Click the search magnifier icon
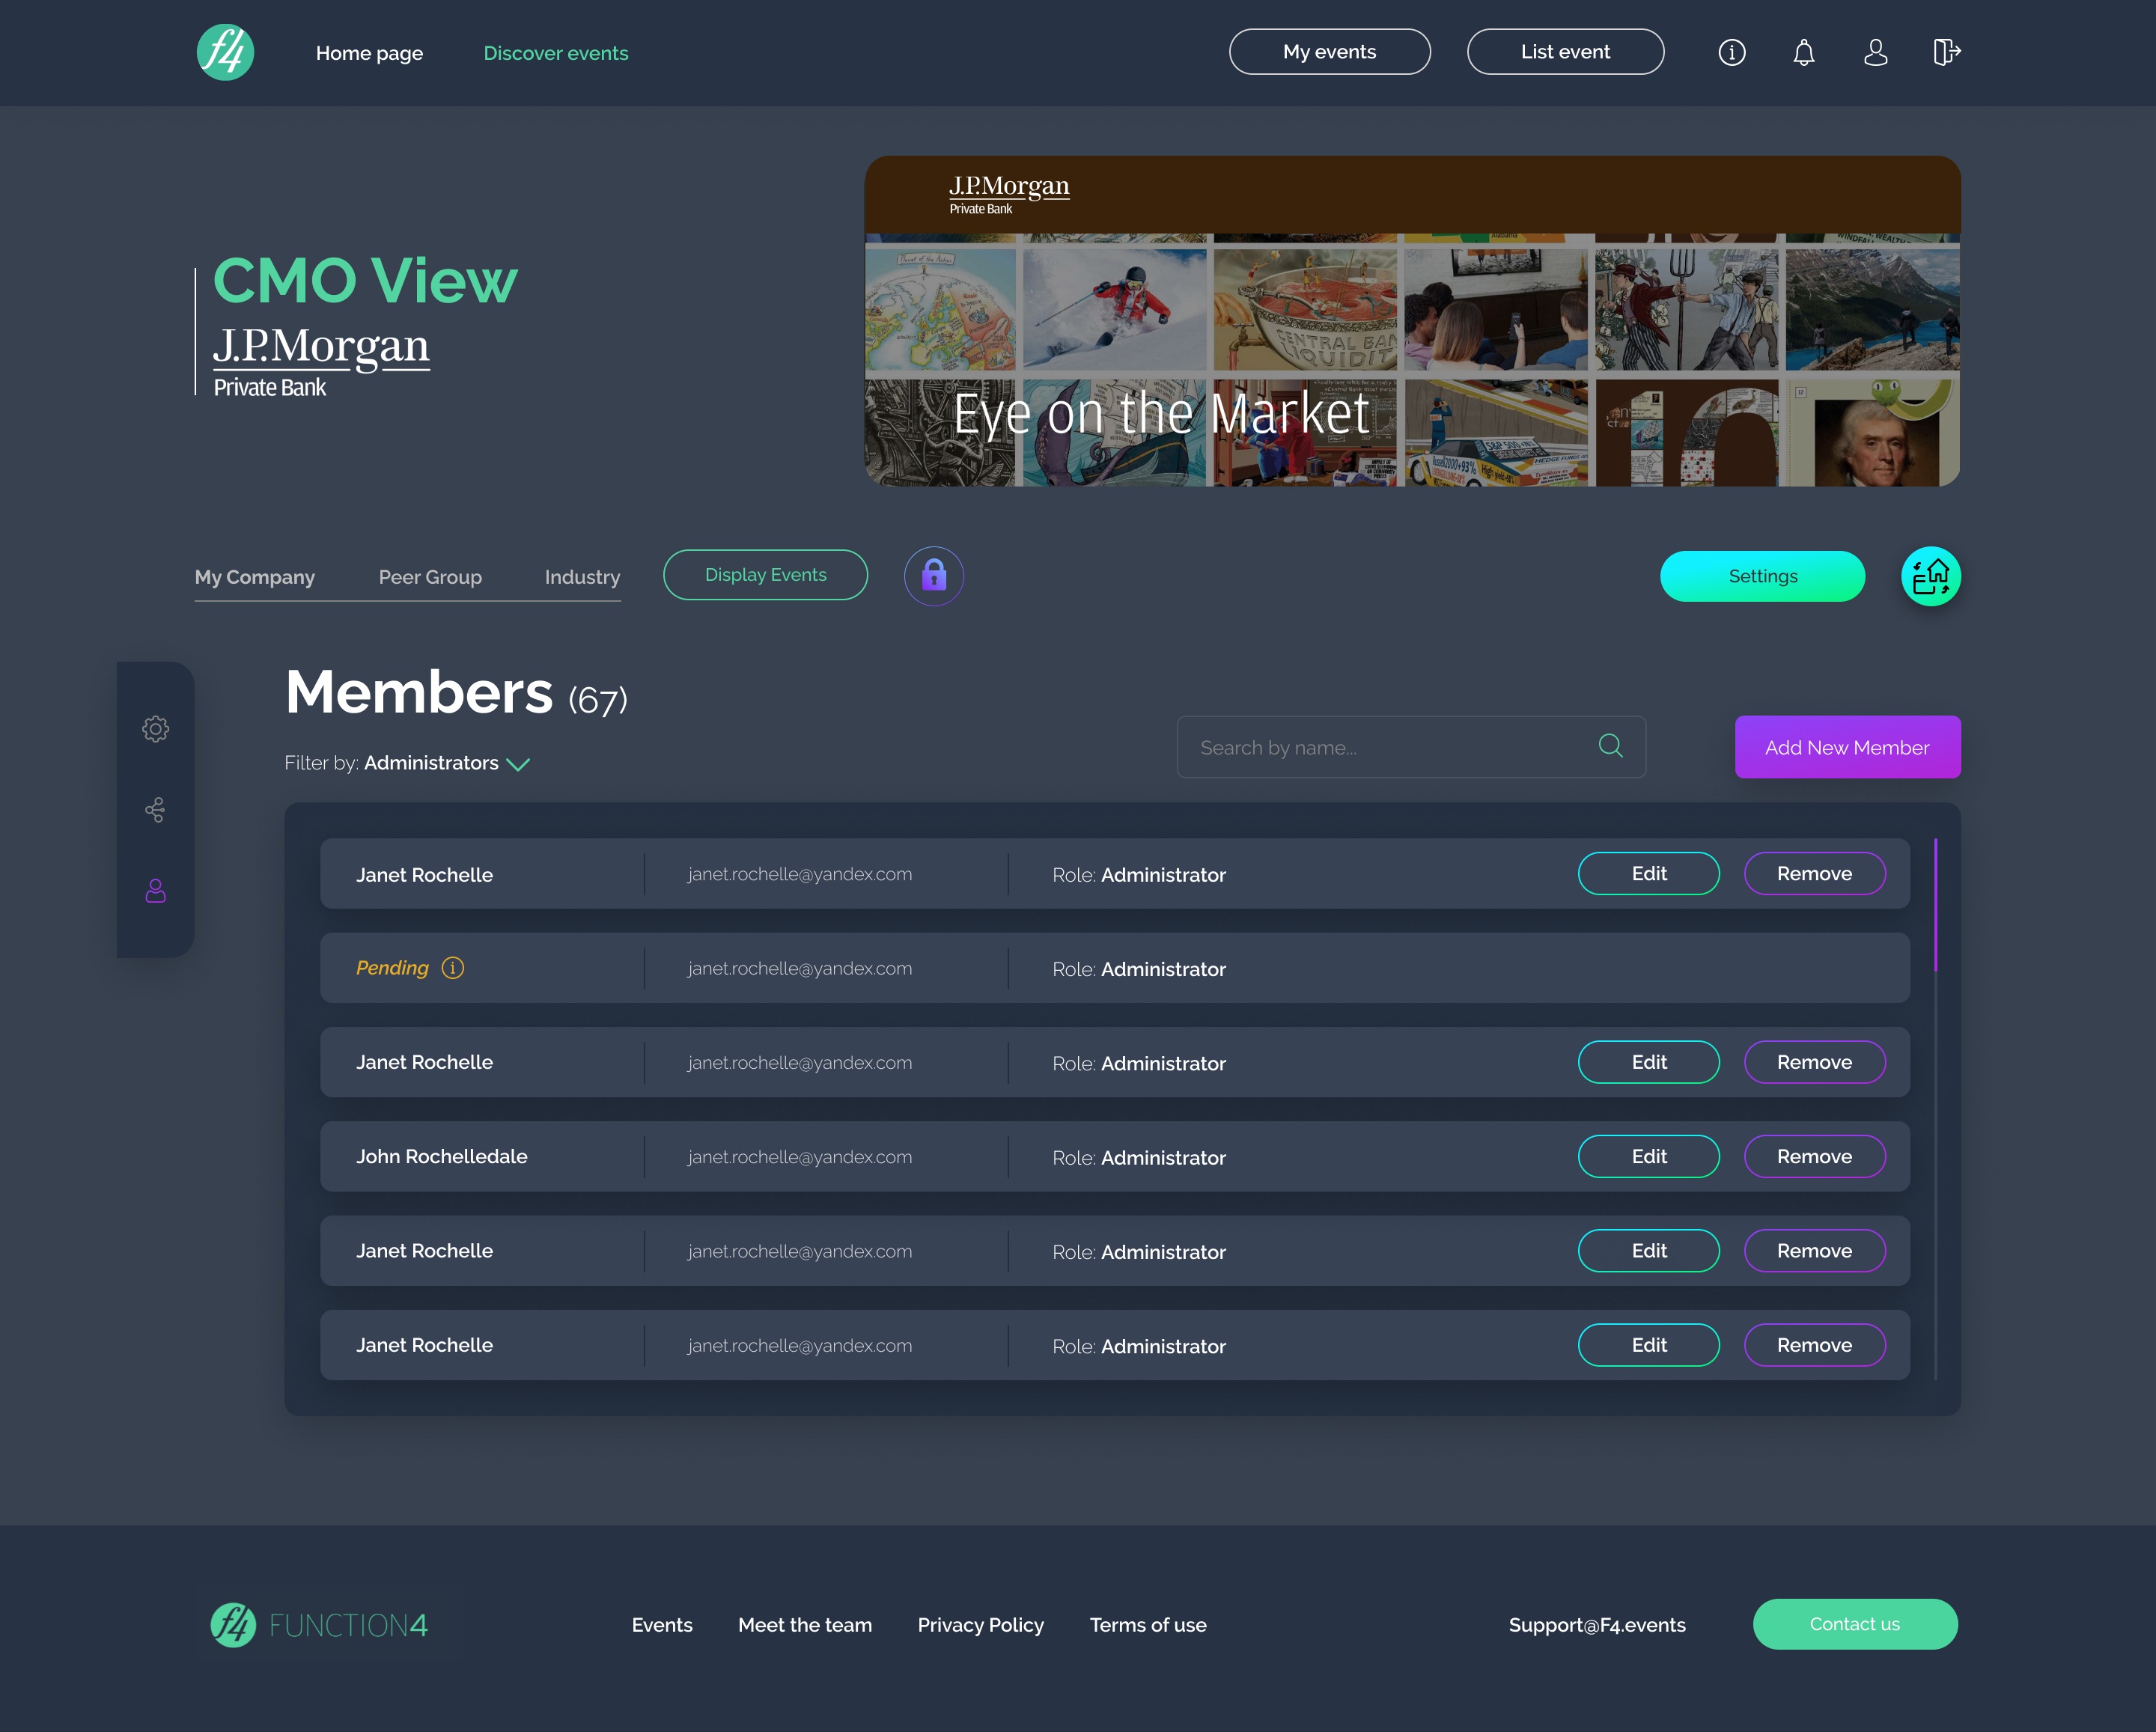 point(1610,746)
